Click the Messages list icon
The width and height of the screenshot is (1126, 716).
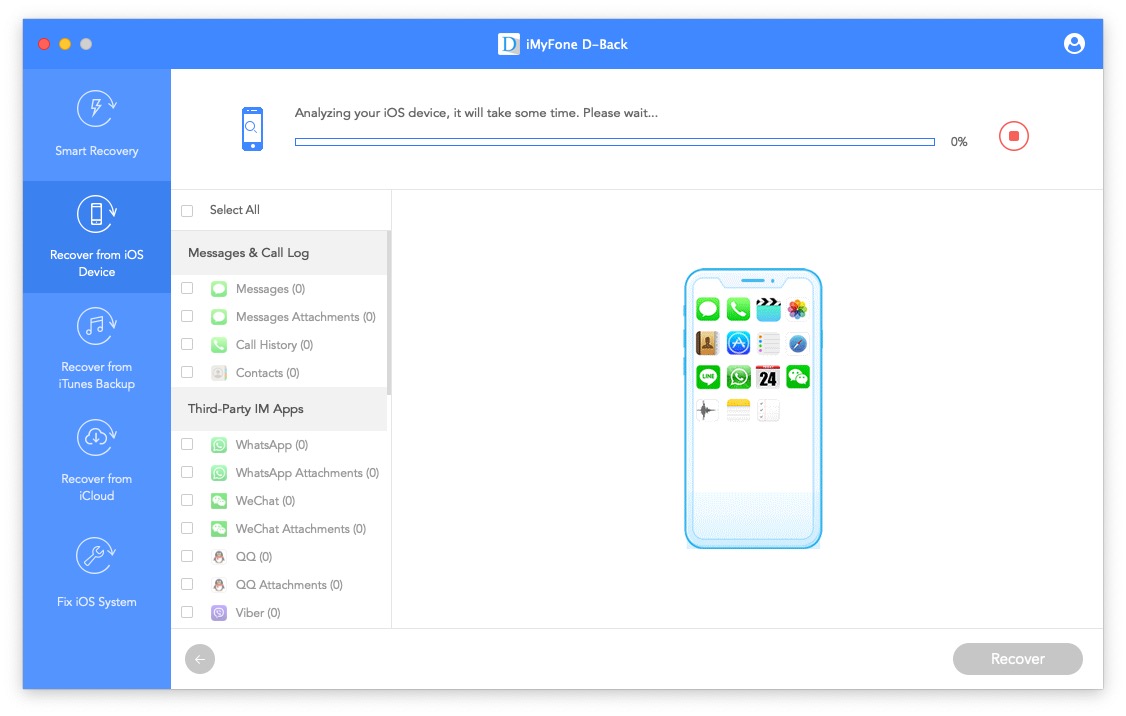pos(219,289)
